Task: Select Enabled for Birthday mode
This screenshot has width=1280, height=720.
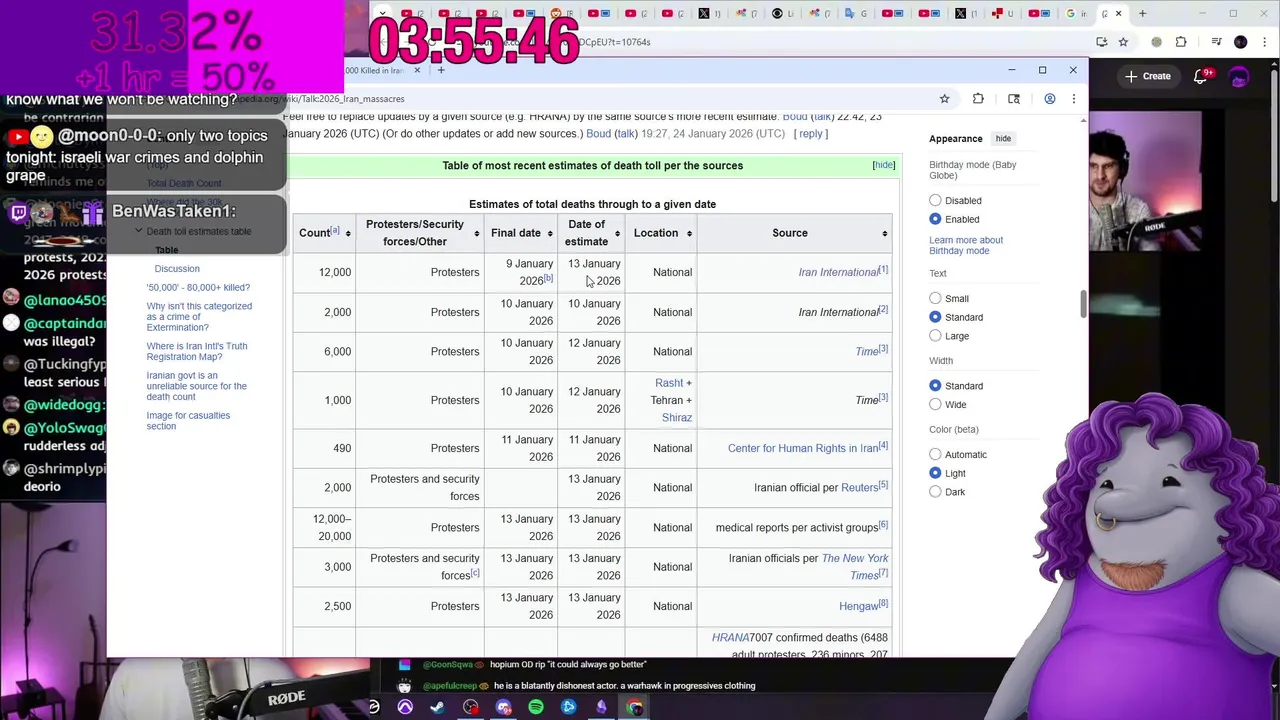Action: click(935, 219)
